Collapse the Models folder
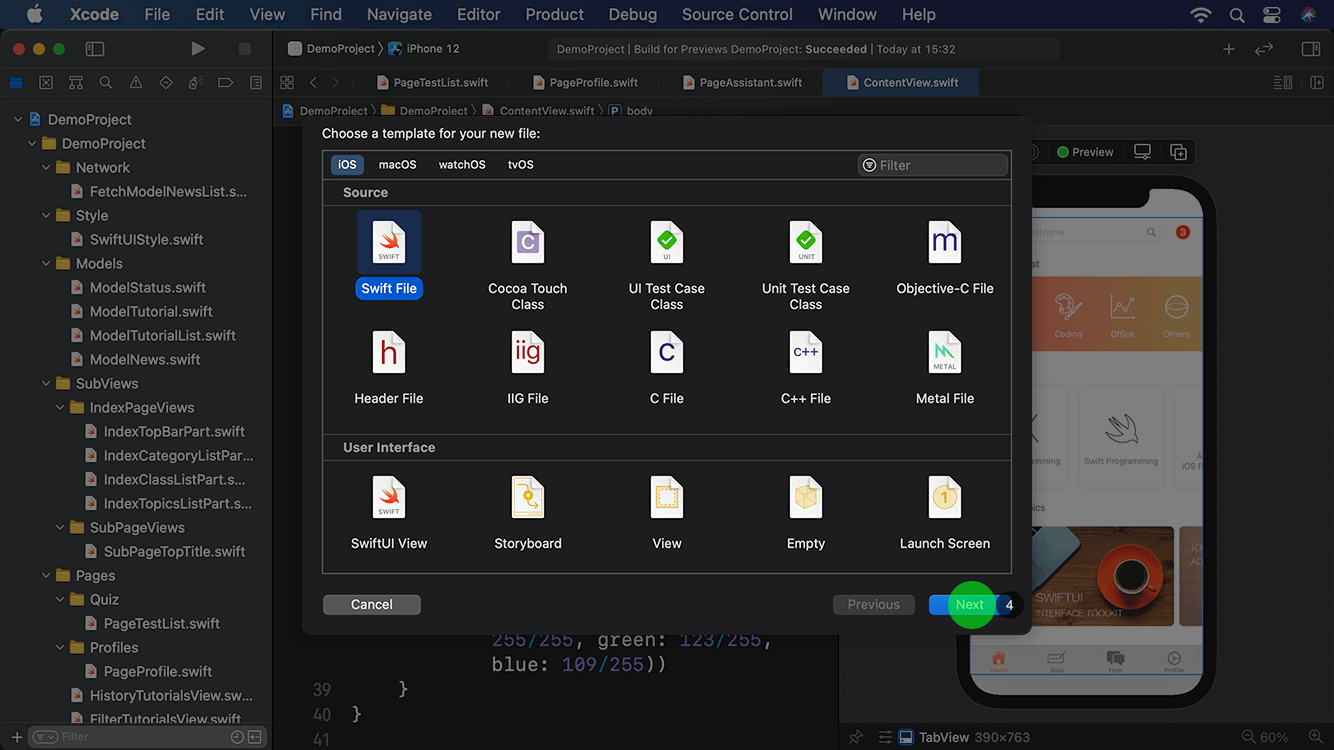The image size is (1334, 750). tap(45, 263)
